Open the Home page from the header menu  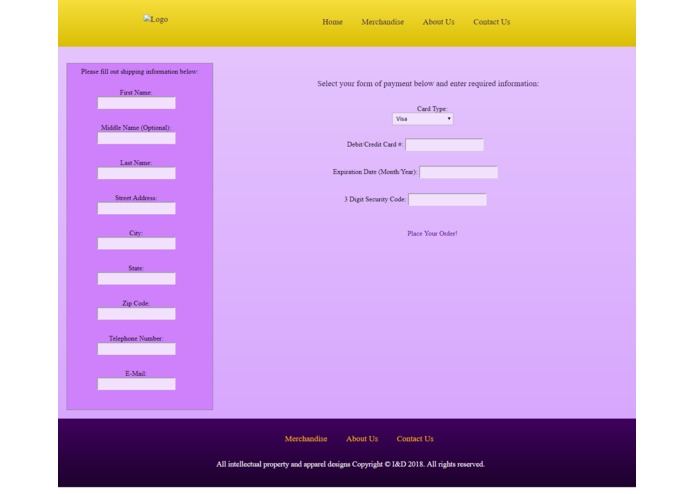(332, 22)
